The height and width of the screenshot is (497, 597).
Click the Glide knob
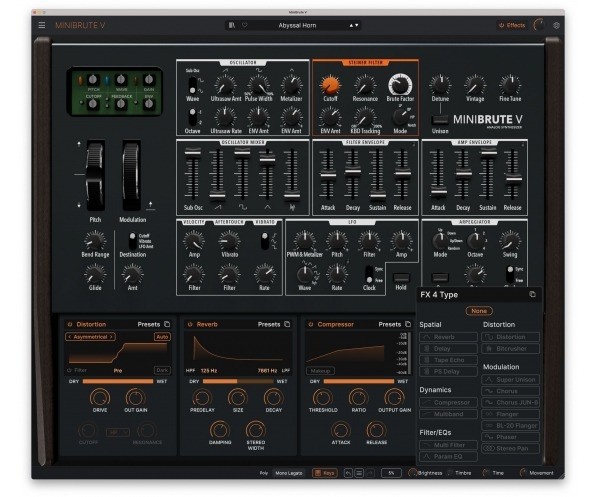tap(95, 275)
